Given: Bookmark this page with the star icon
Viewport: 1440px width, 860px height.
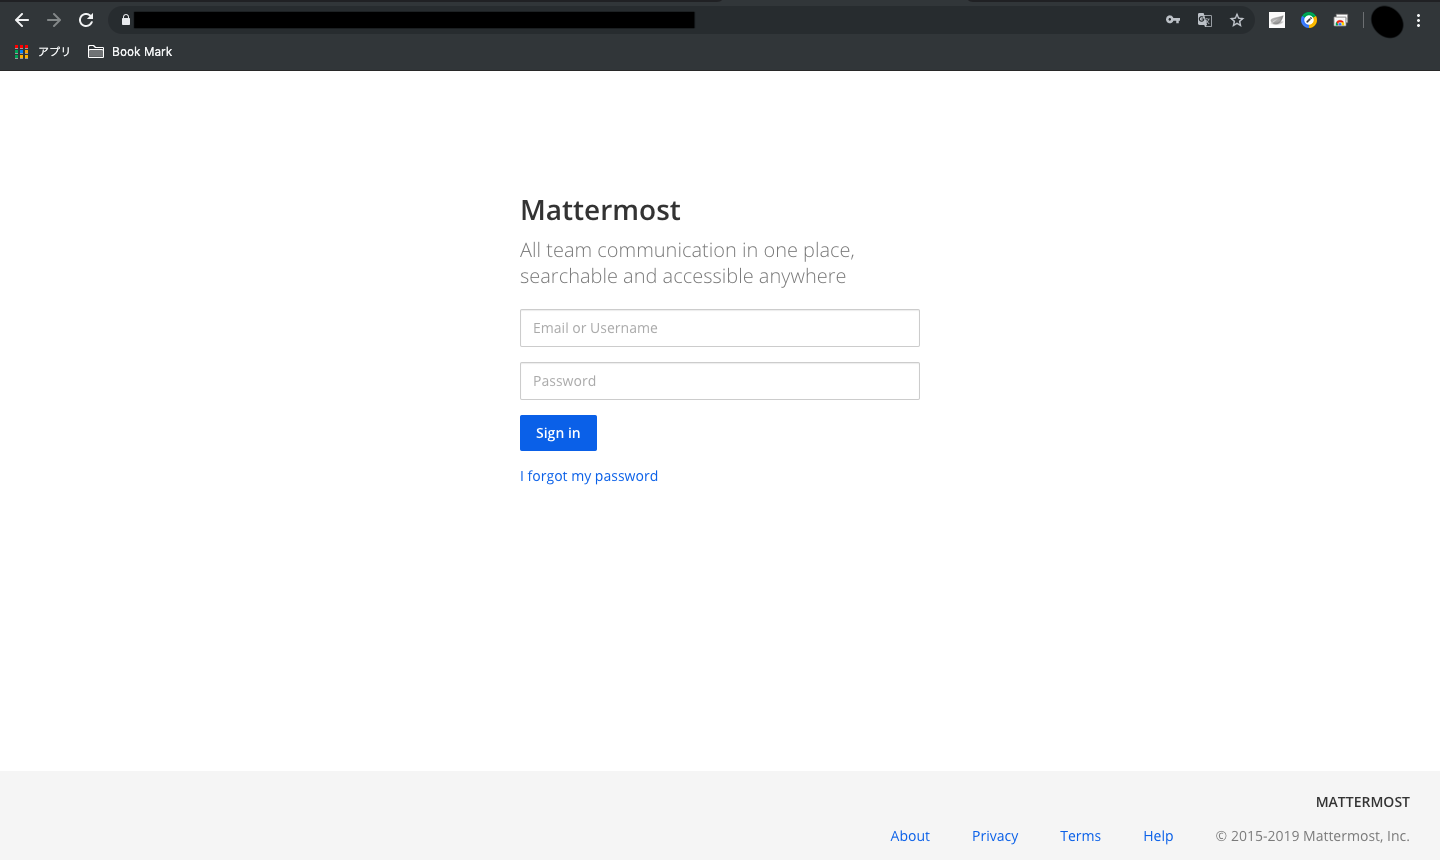Looking at the screenshot, I should (1237, 20).
